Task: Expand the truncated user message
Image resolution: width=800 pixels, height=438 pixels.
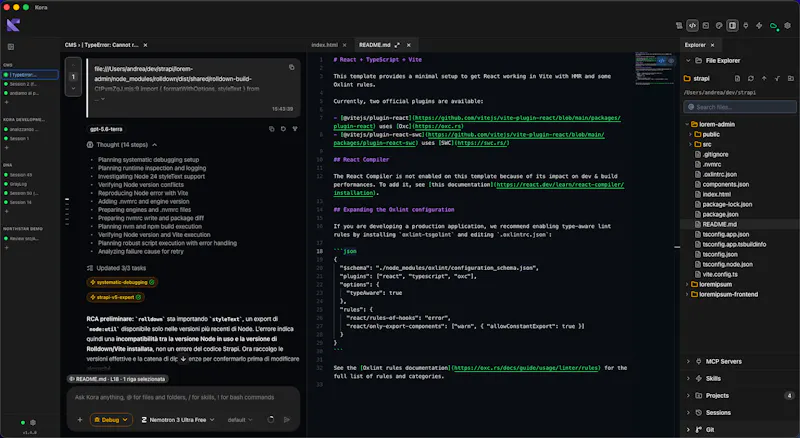Action: tap(102, 99)
